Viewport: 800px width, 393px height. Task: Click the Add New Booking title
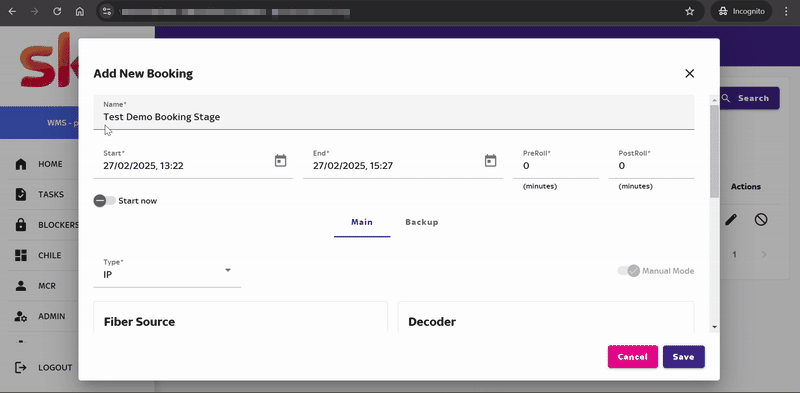(143, 73)
